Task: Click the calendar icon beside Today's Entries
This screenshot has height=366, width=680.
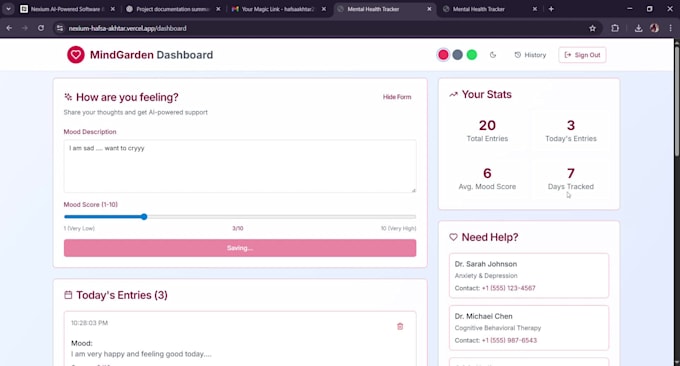Action: tap(68, 295)
